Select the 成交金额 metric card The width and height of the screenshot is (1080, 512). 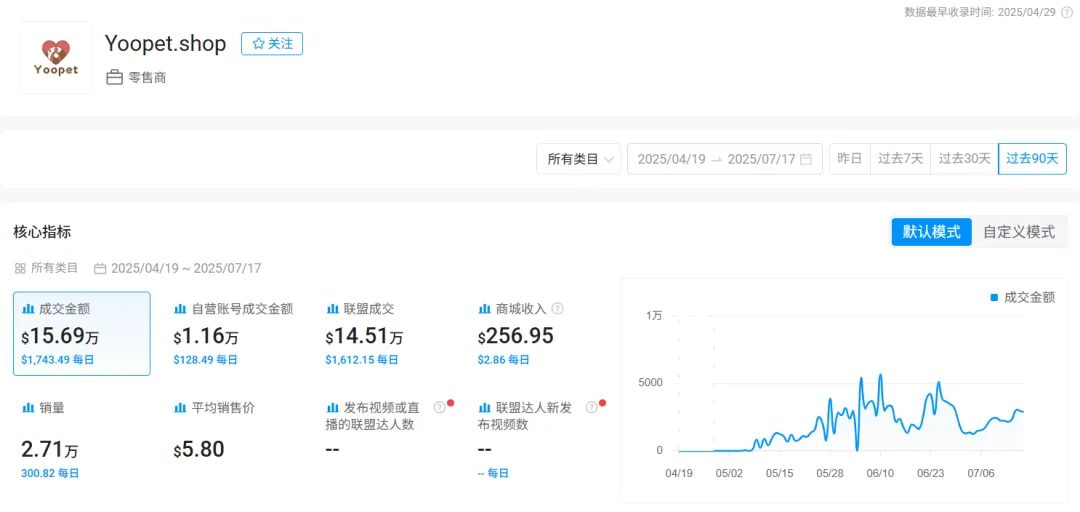[81, 334]
